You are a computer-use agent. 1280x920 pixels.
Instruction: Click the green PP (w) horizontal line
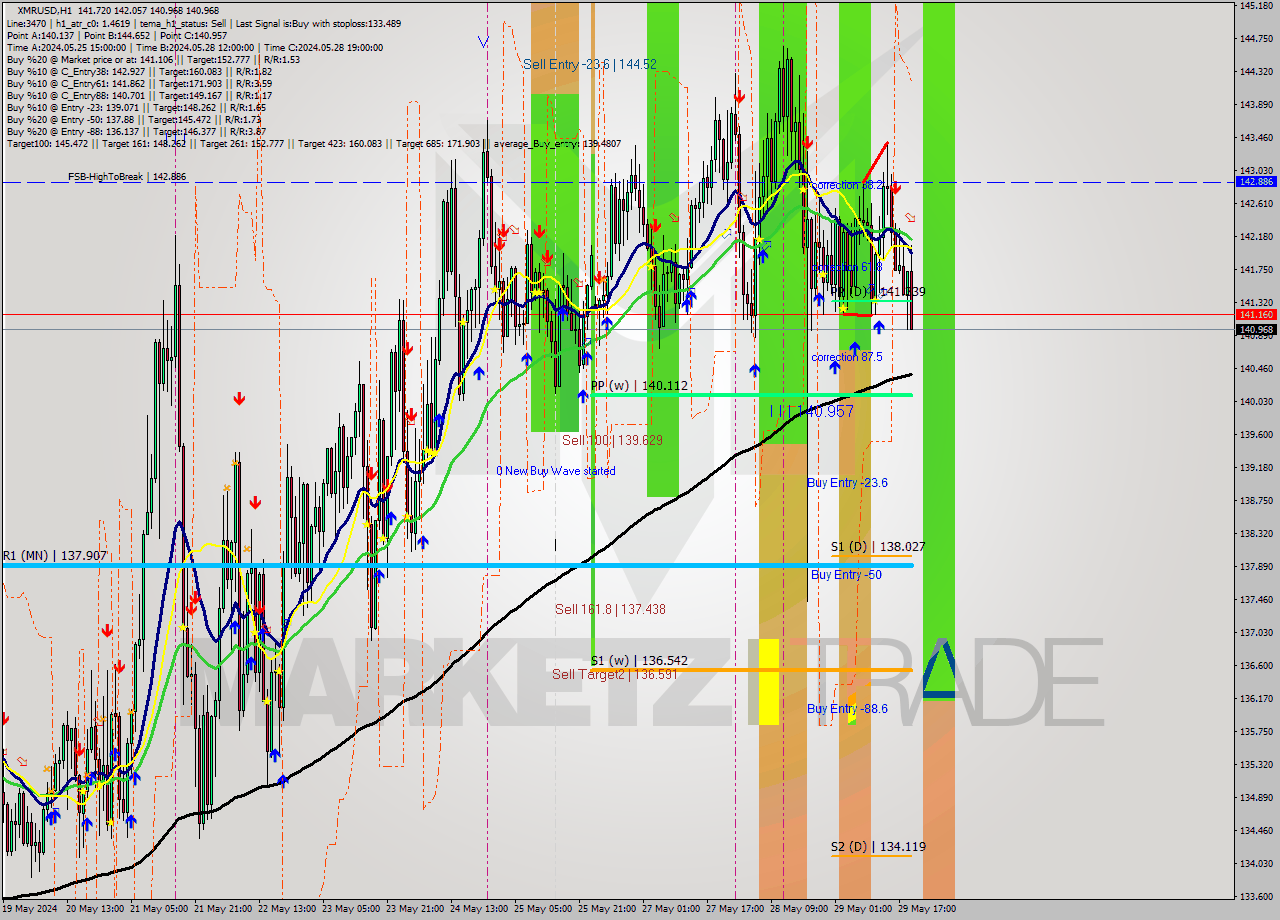tap(751, 395)
